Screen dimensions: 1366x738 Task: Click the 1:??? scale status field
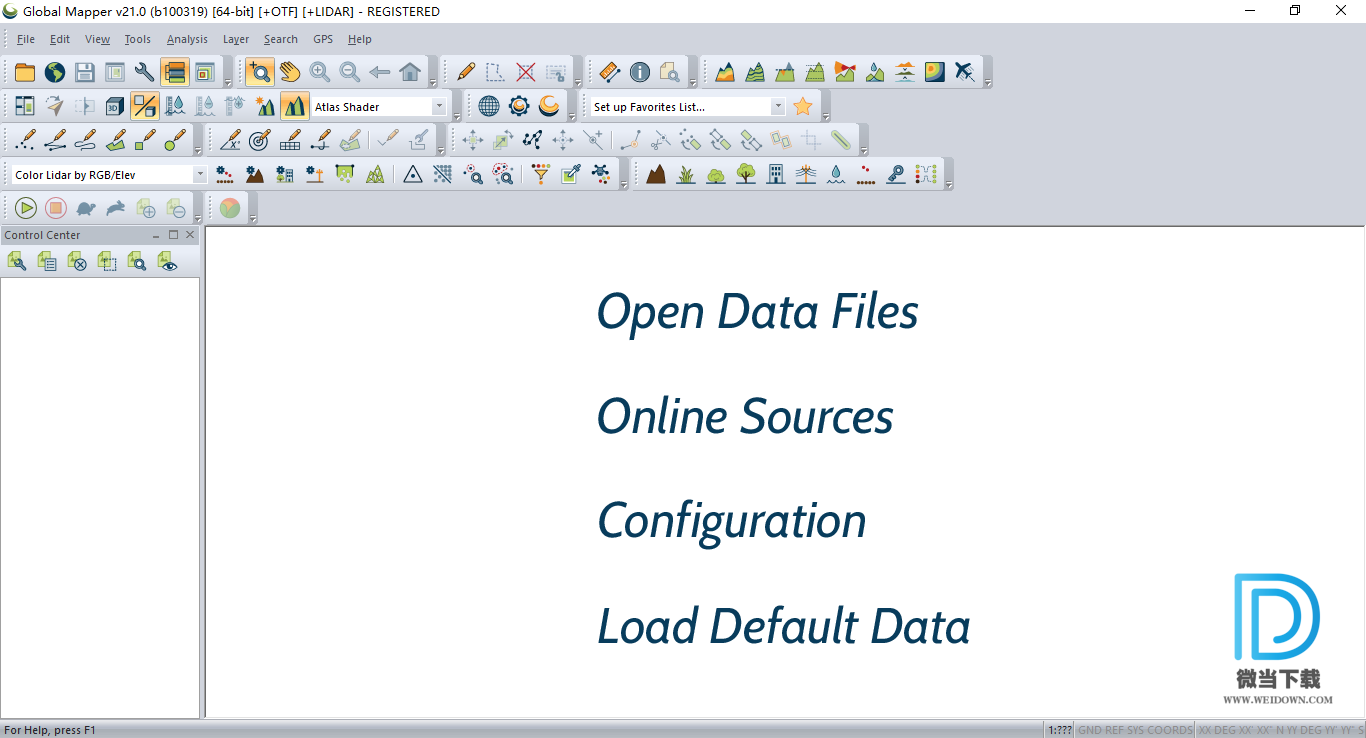(1060, 730)
